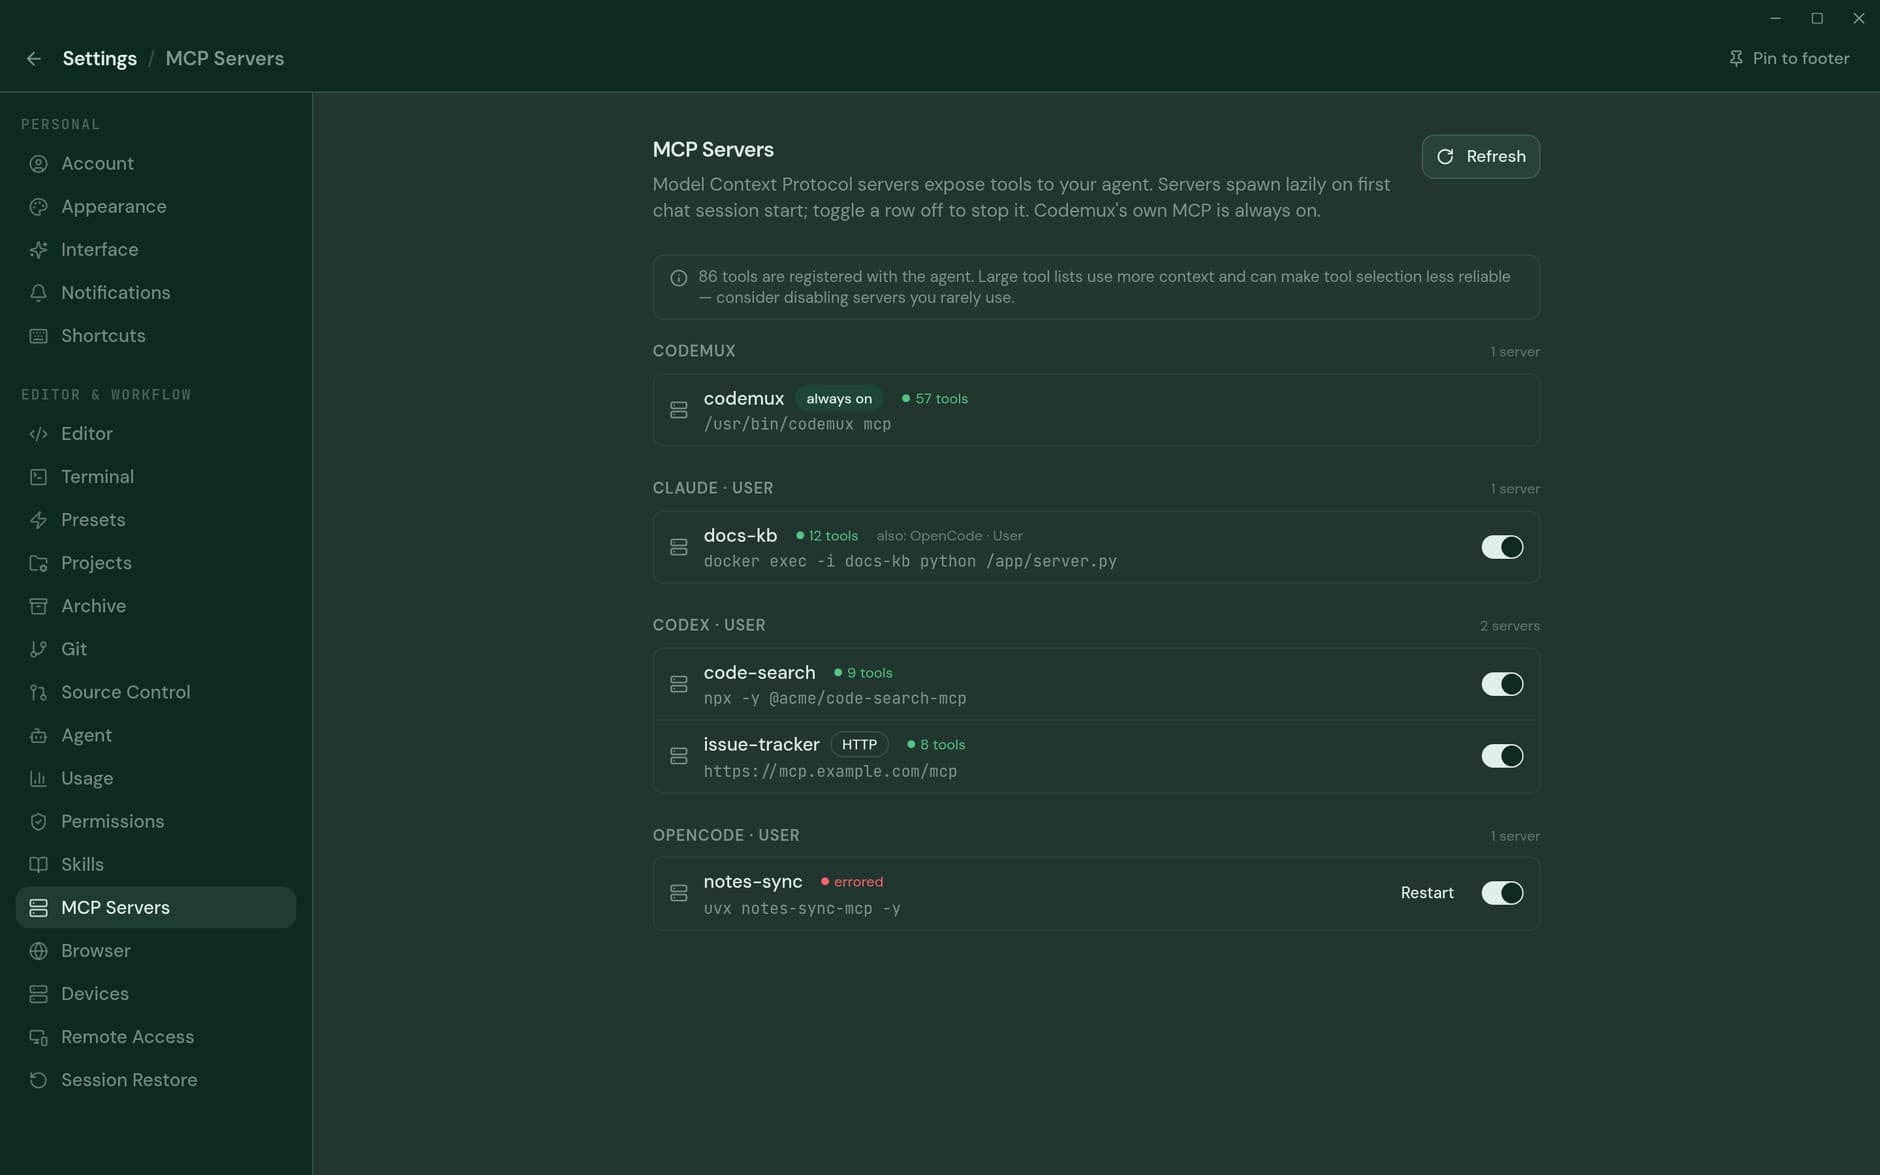Screen dimensions: 1880x1175
Task: Click the Appearance palette icon
Action: 38,207
